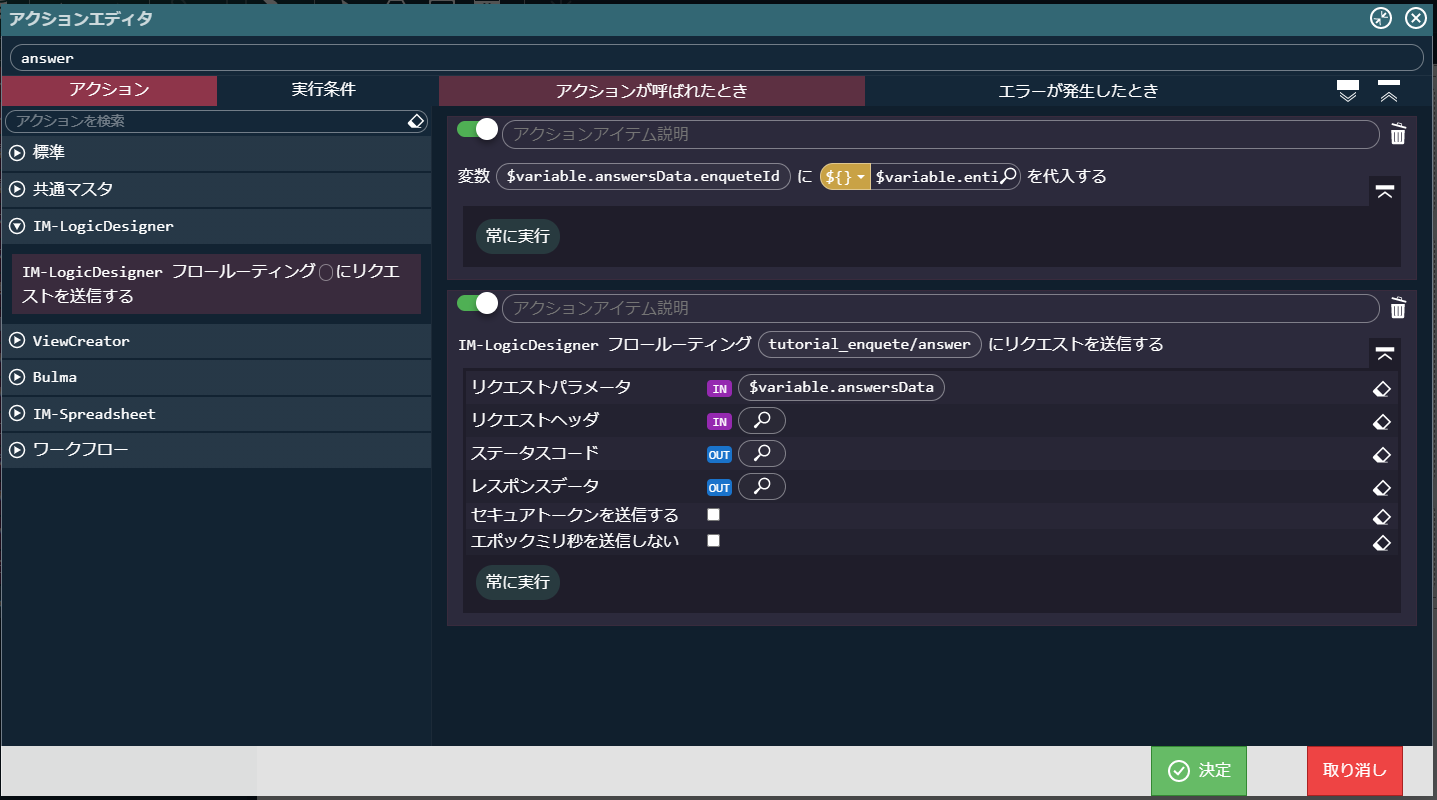Open variable picker for ステータスコード
This screenshot has height=800, width=1437.
pos(761,454)
